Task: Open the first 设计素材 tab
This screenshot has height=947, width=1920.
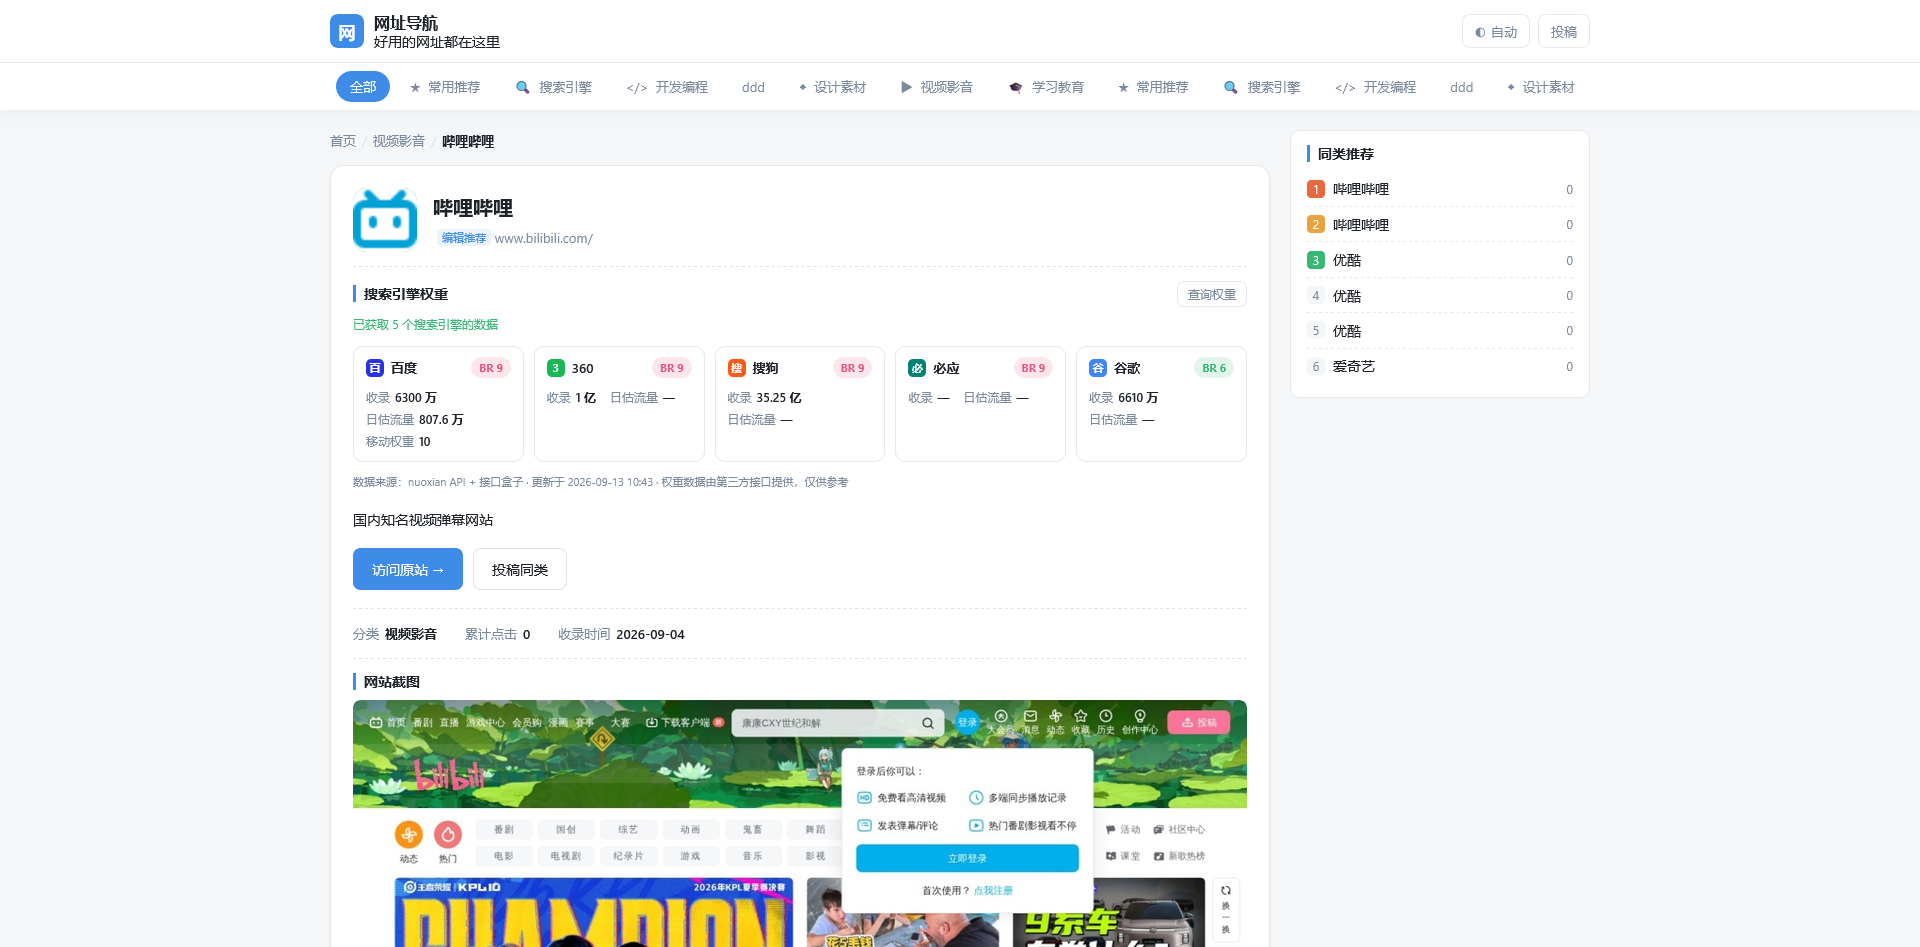Action: (x=832, y=87)
